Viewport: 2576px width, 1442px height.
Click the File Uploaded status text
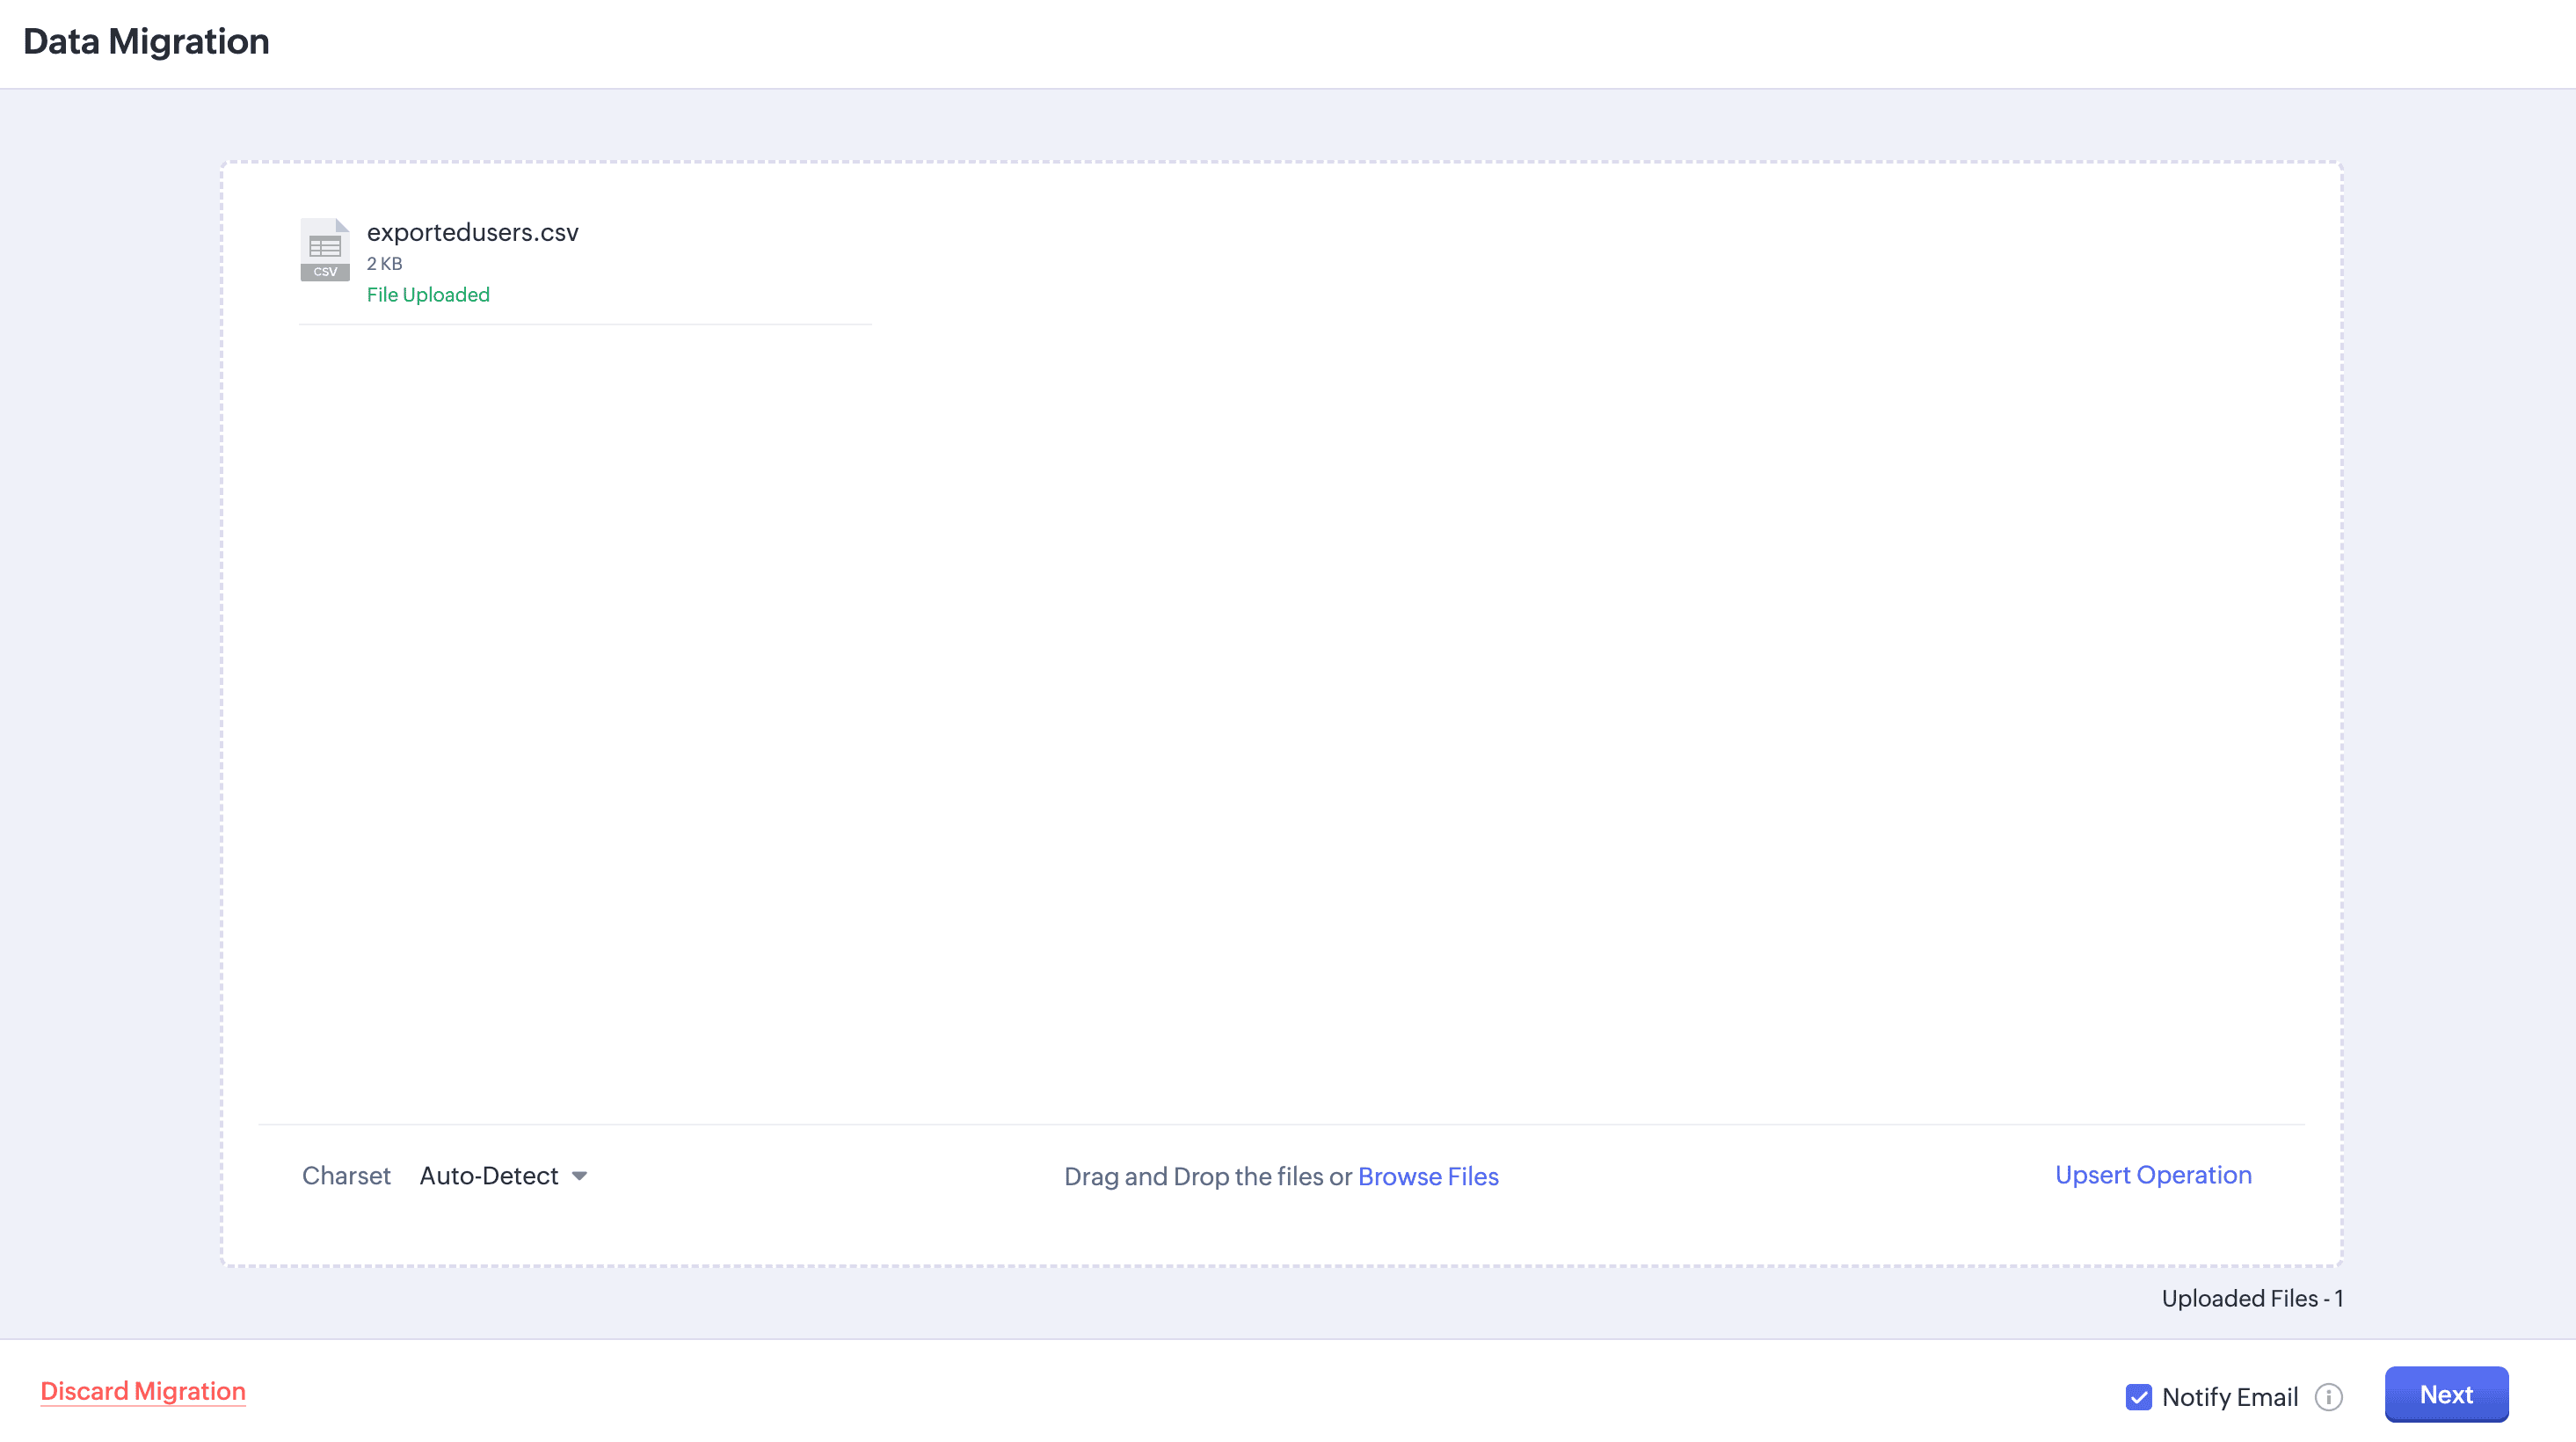(x=428, y=294)
